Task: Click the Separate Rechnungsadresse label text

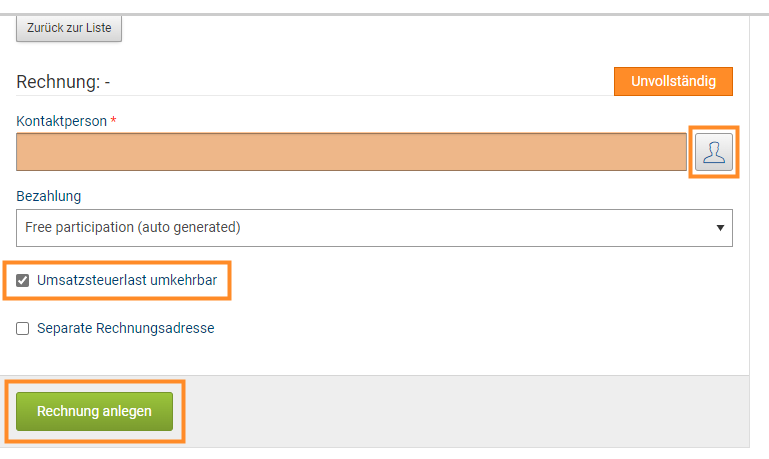Action: click(125, 328)
